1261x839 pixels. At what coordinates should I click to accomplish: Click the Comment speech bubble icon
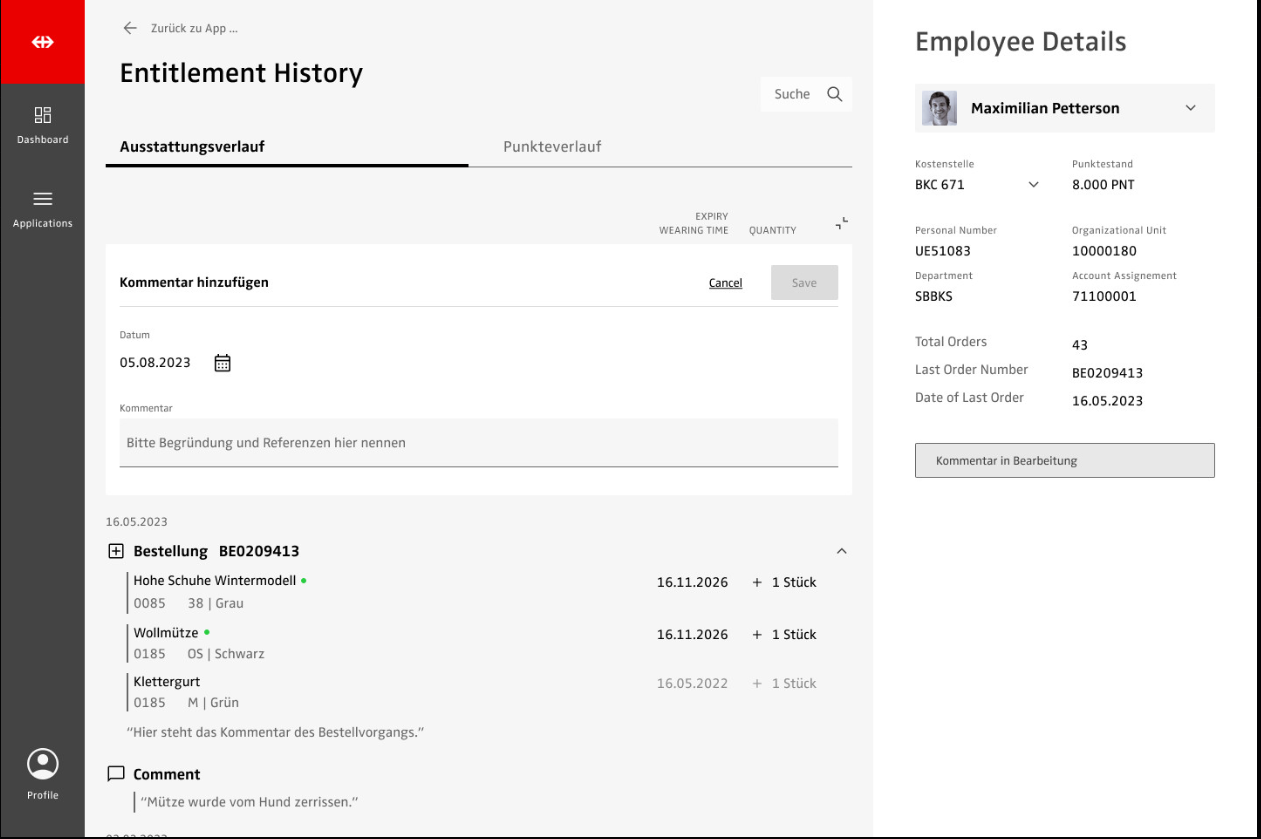116,774
